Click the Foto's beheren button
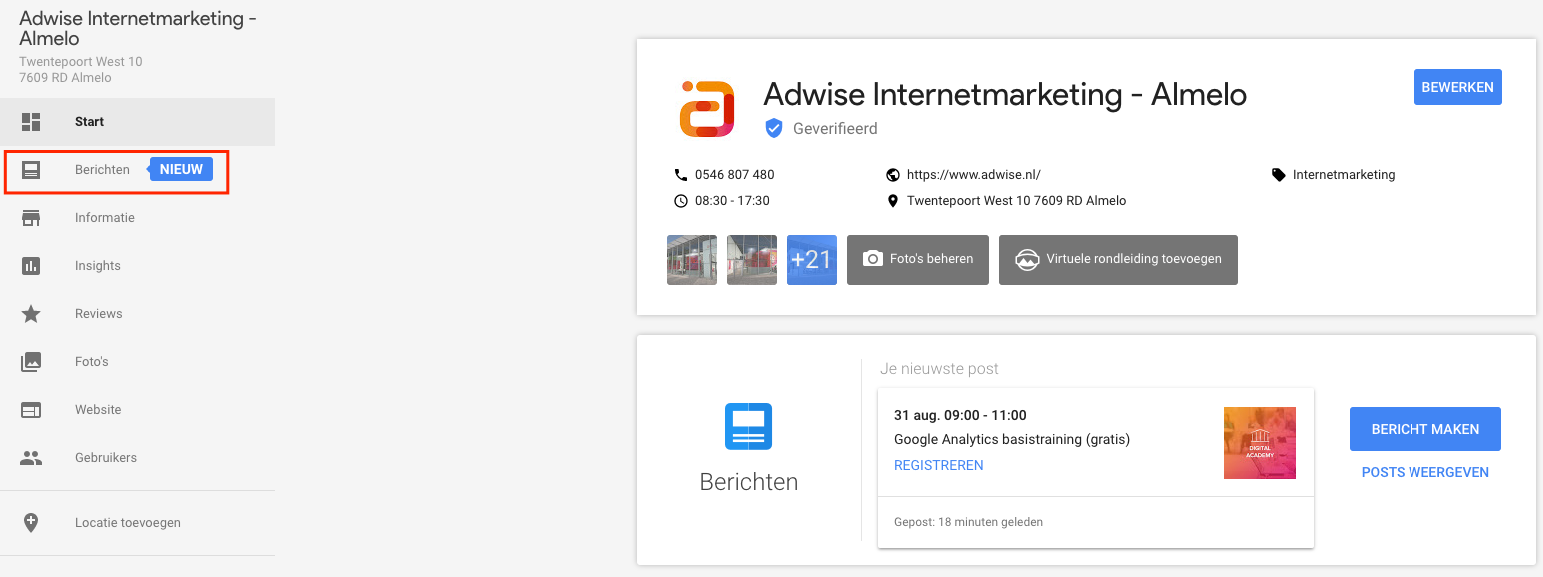The image size is (1543, 577). click(x=917, y=260)
